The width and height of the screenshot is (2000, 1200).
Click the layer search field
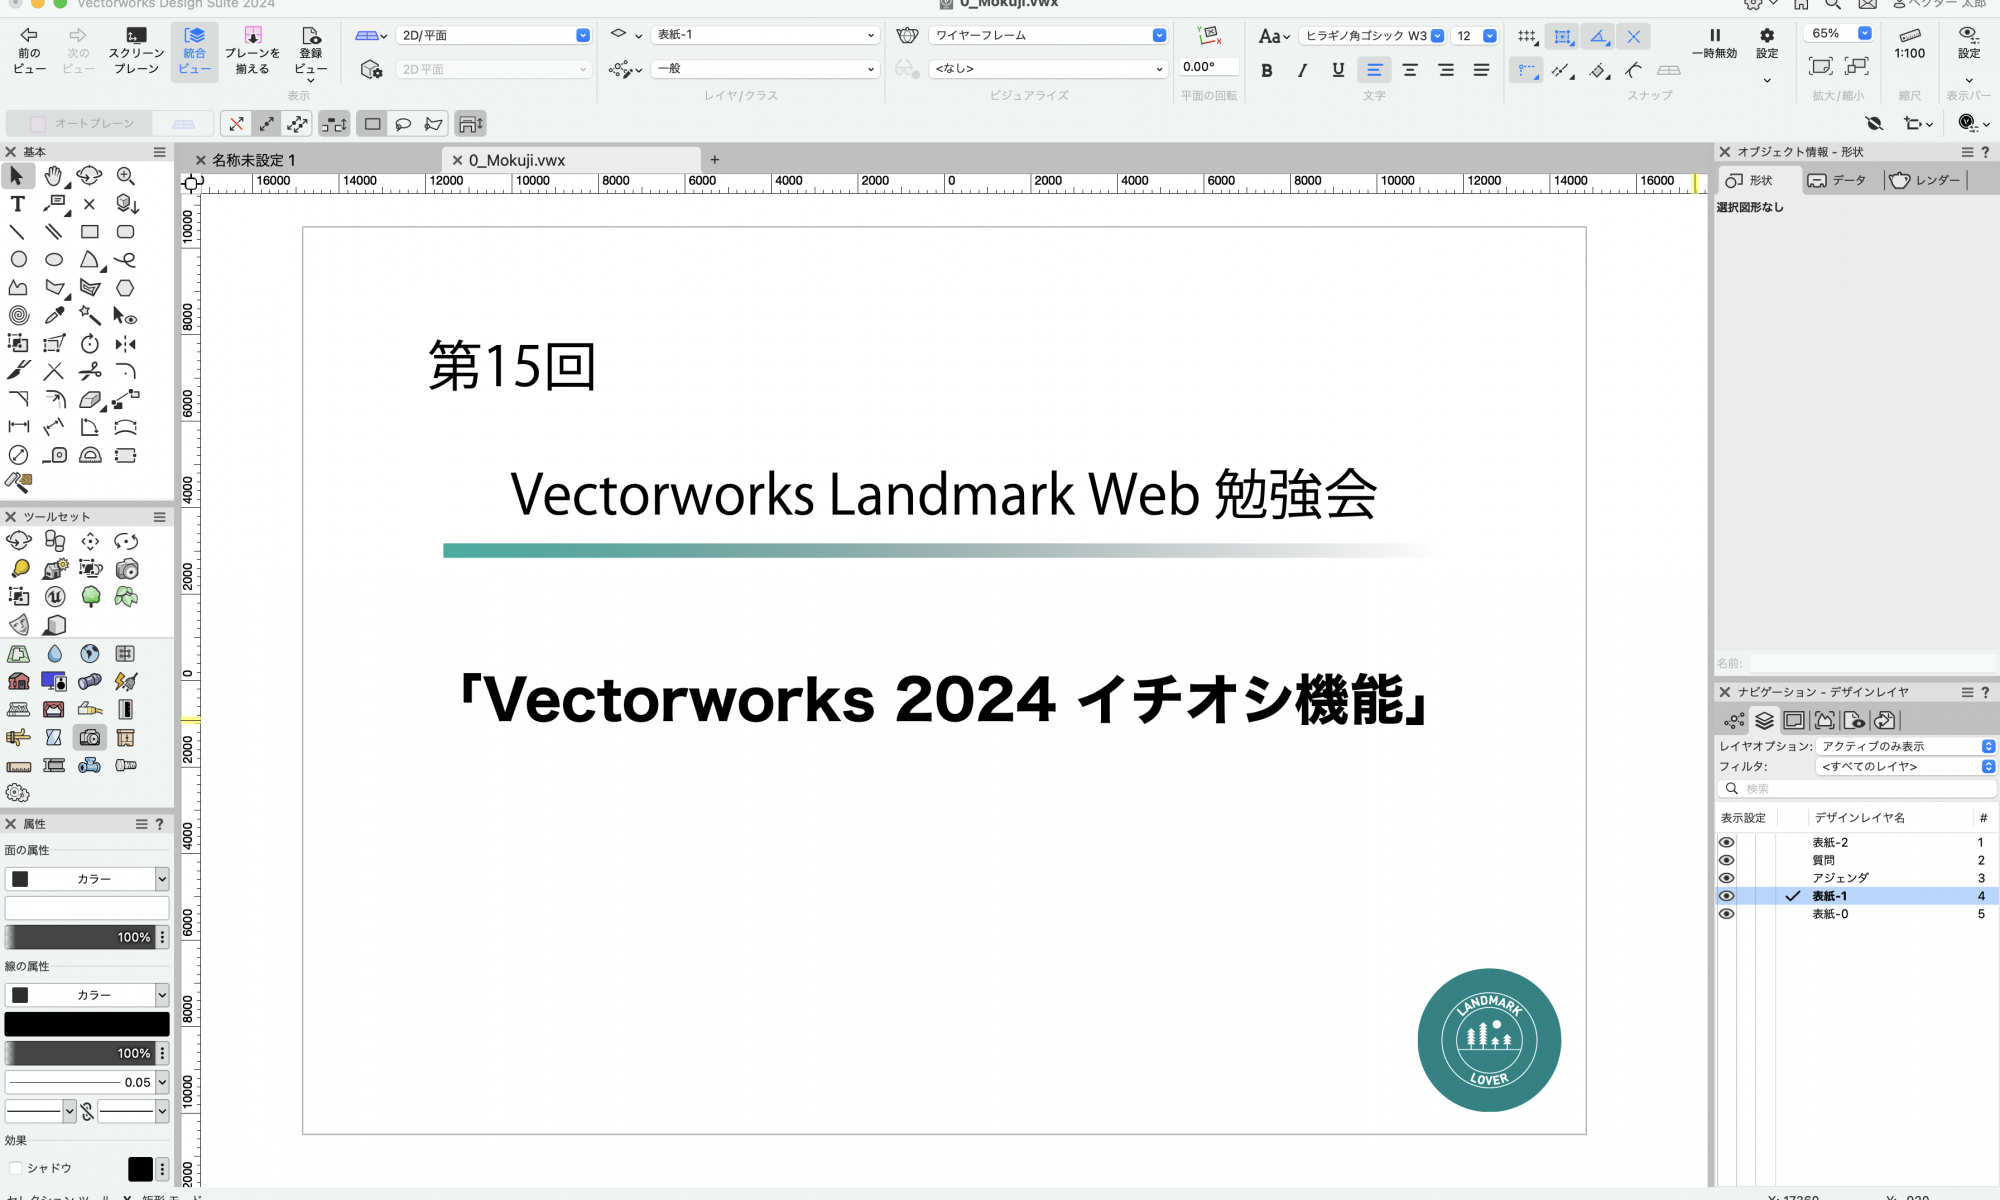[x=1856, y=789]
